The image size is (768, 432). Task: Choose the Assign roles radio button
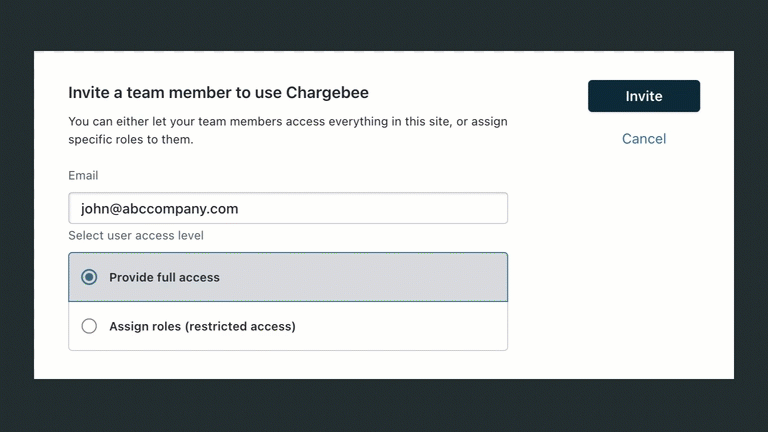click(89, 326)
